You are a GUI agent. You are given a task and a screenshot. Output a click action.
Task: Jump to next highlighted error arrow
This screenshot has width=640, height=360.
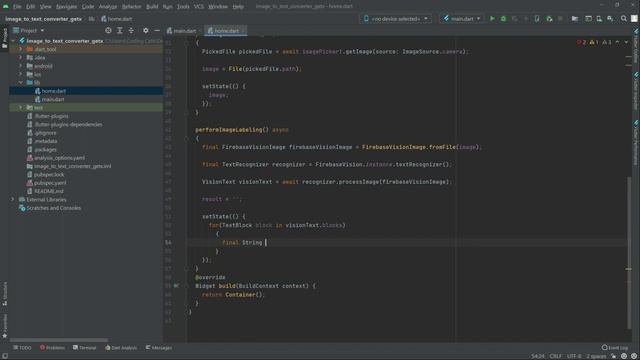(627, 42)
